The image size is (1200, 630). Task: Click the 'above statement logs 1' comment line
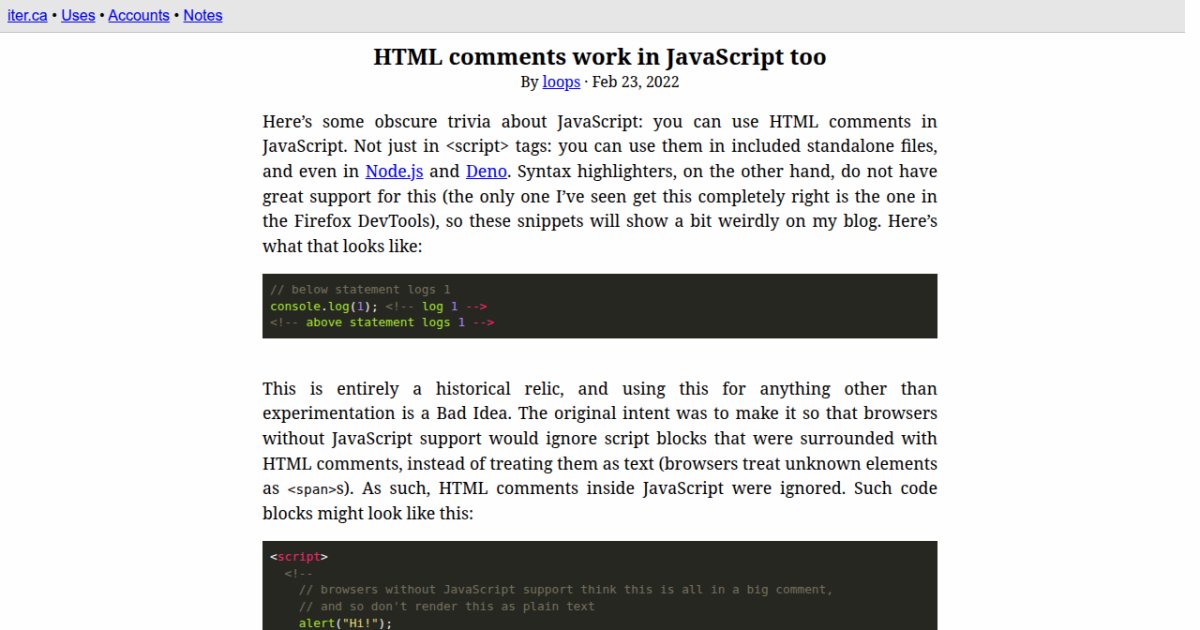382,323
